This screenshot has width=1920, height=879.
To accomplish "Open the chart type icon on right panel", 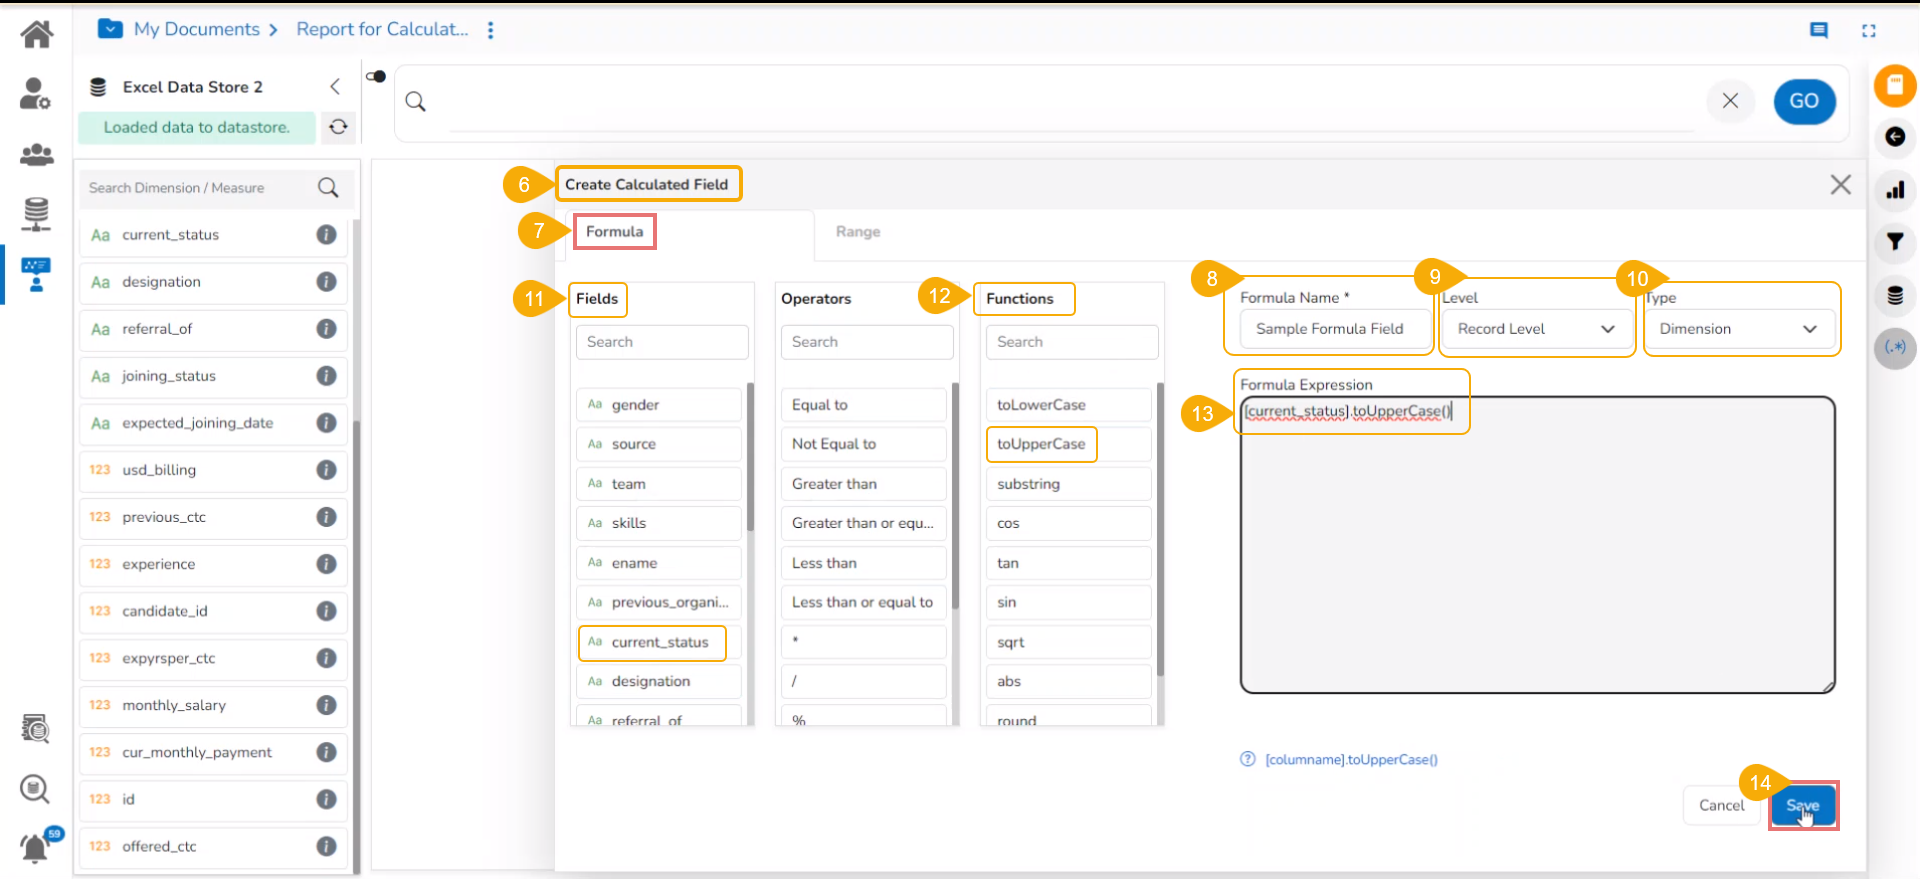I will (1894, 190).
